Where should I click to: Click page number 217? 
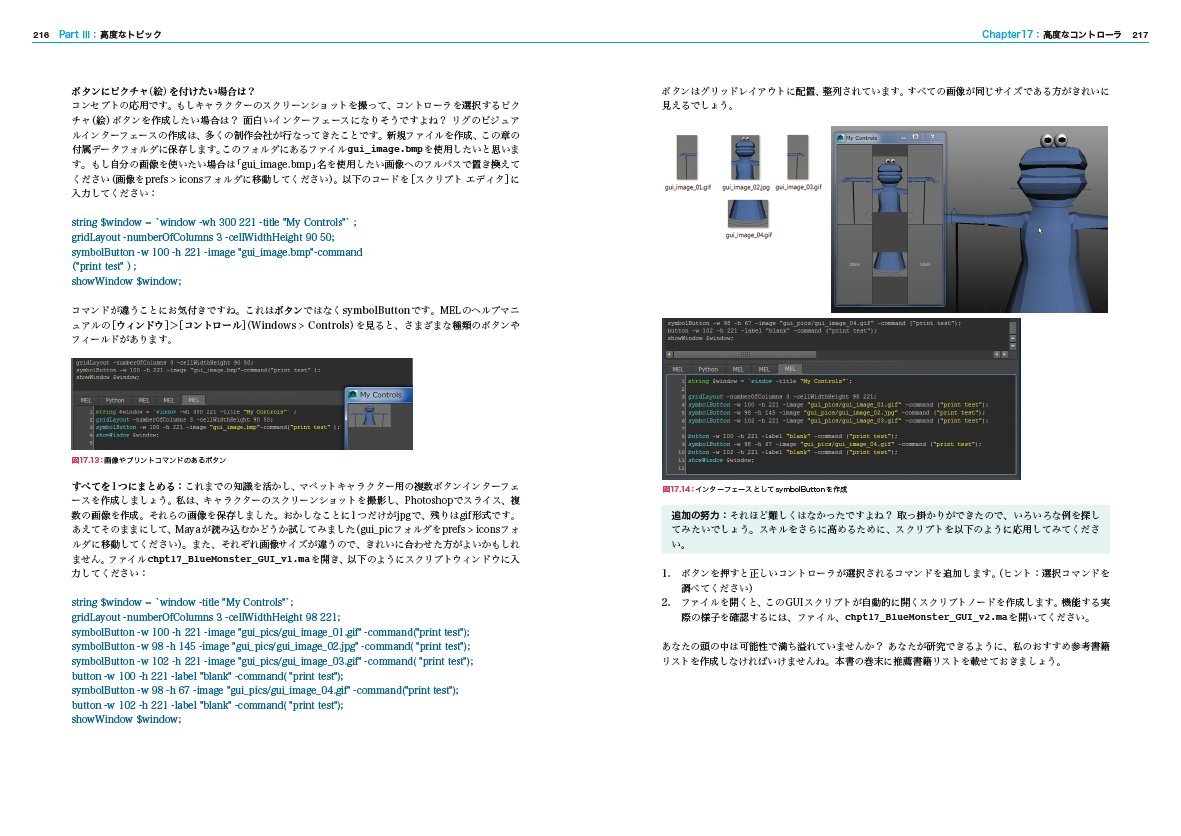[x=1140, y=35]
